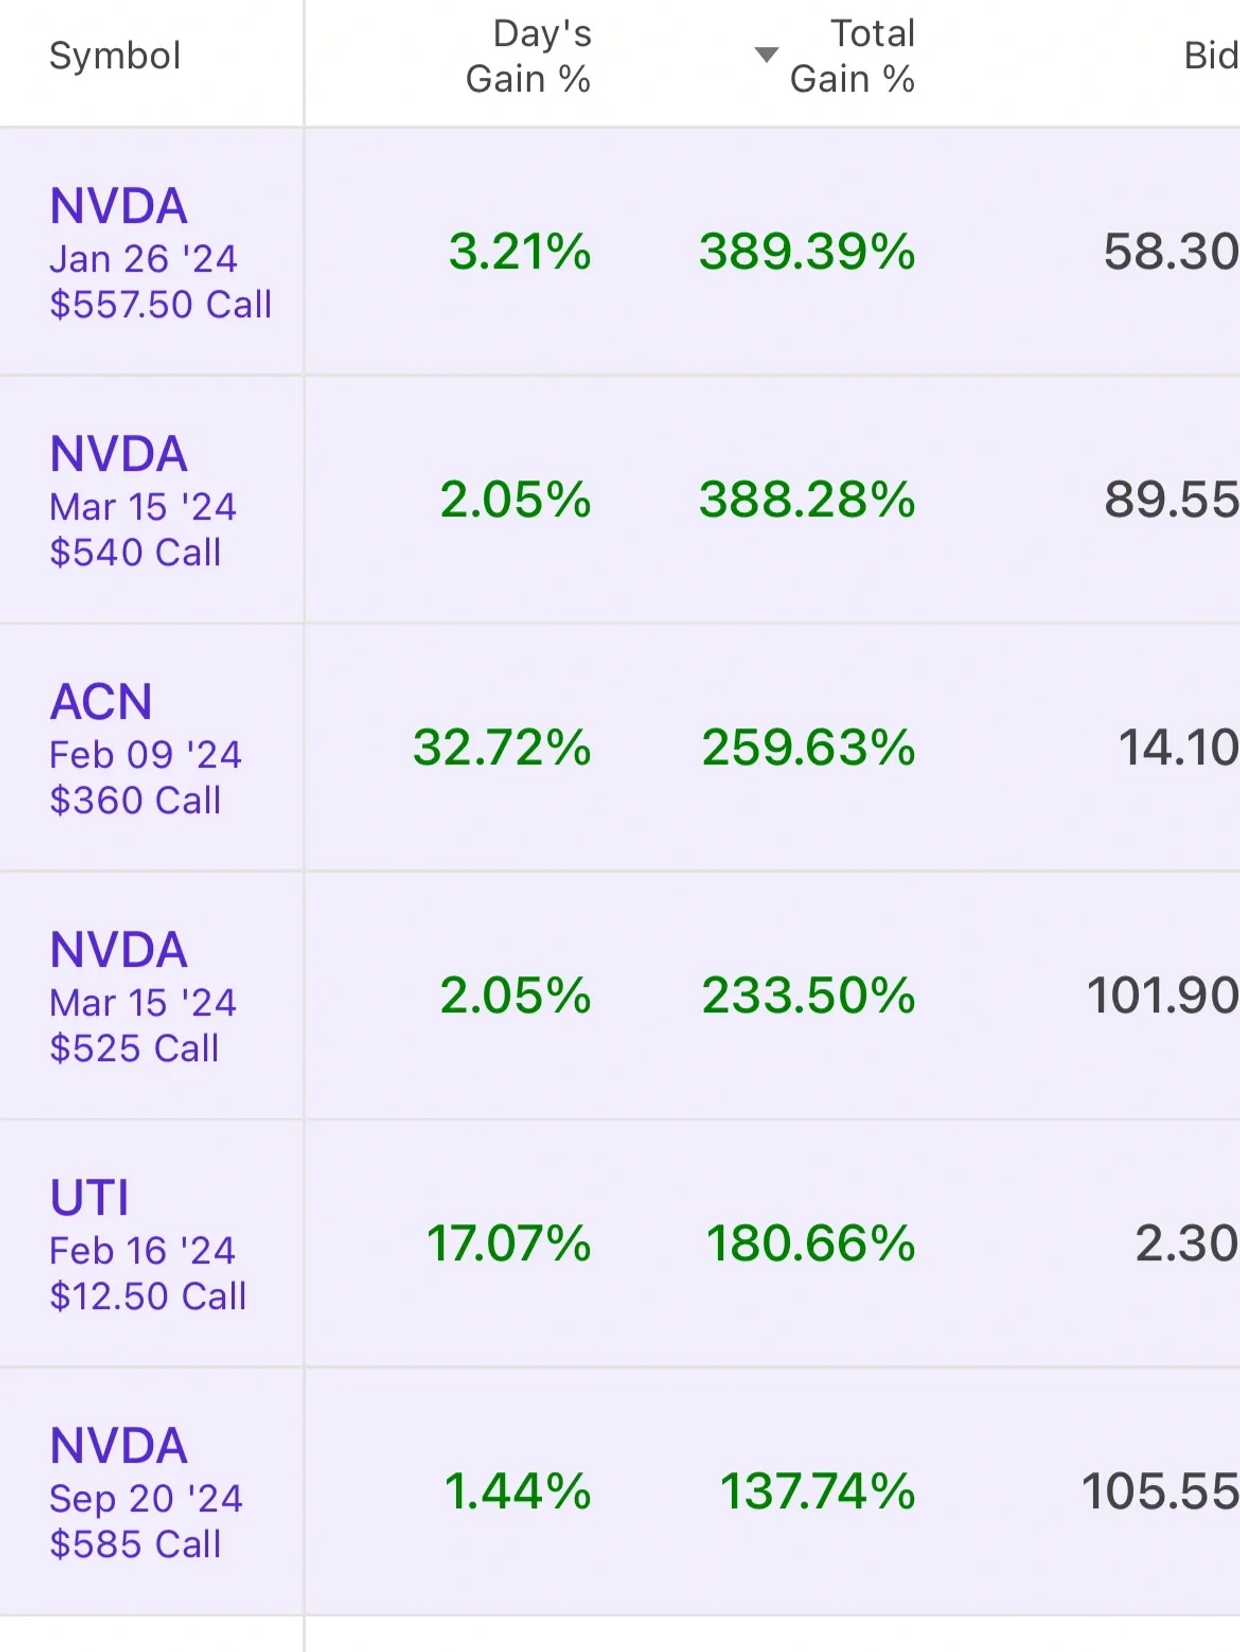
Task: Click the 137.74% total gain value
Action: (x=818, y=1491)
